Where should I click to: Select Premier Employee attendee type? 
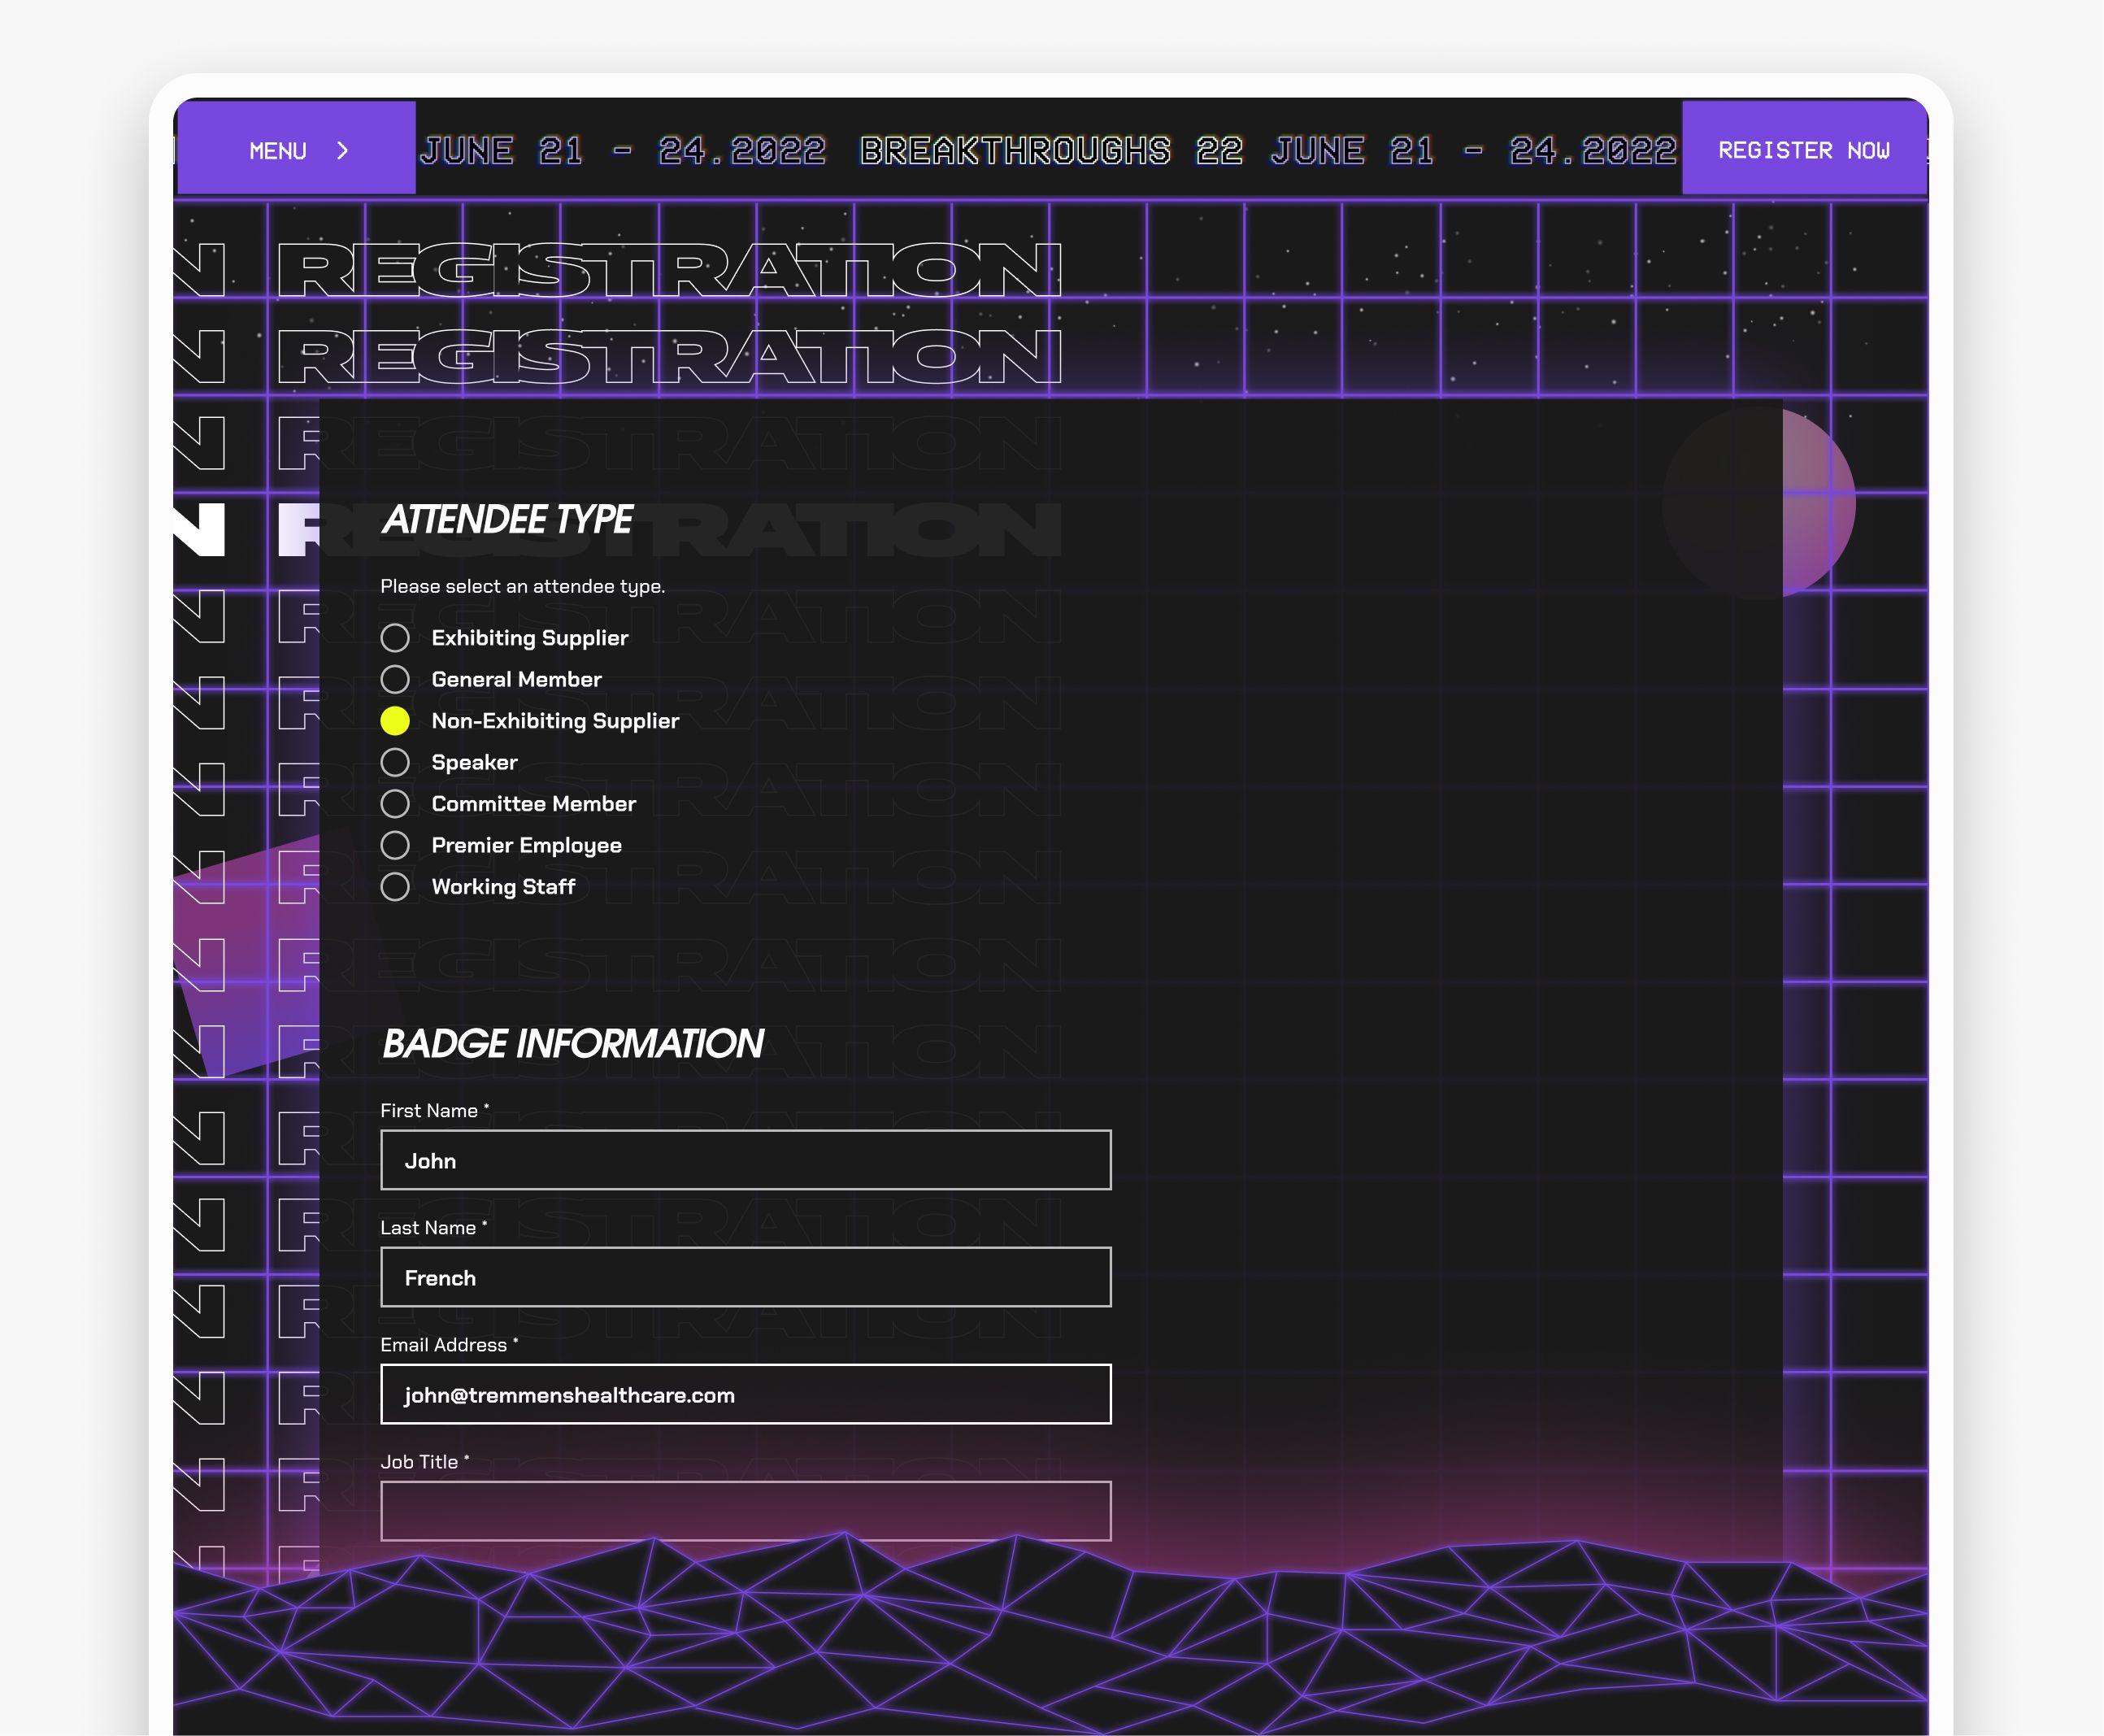coord(395,846)
